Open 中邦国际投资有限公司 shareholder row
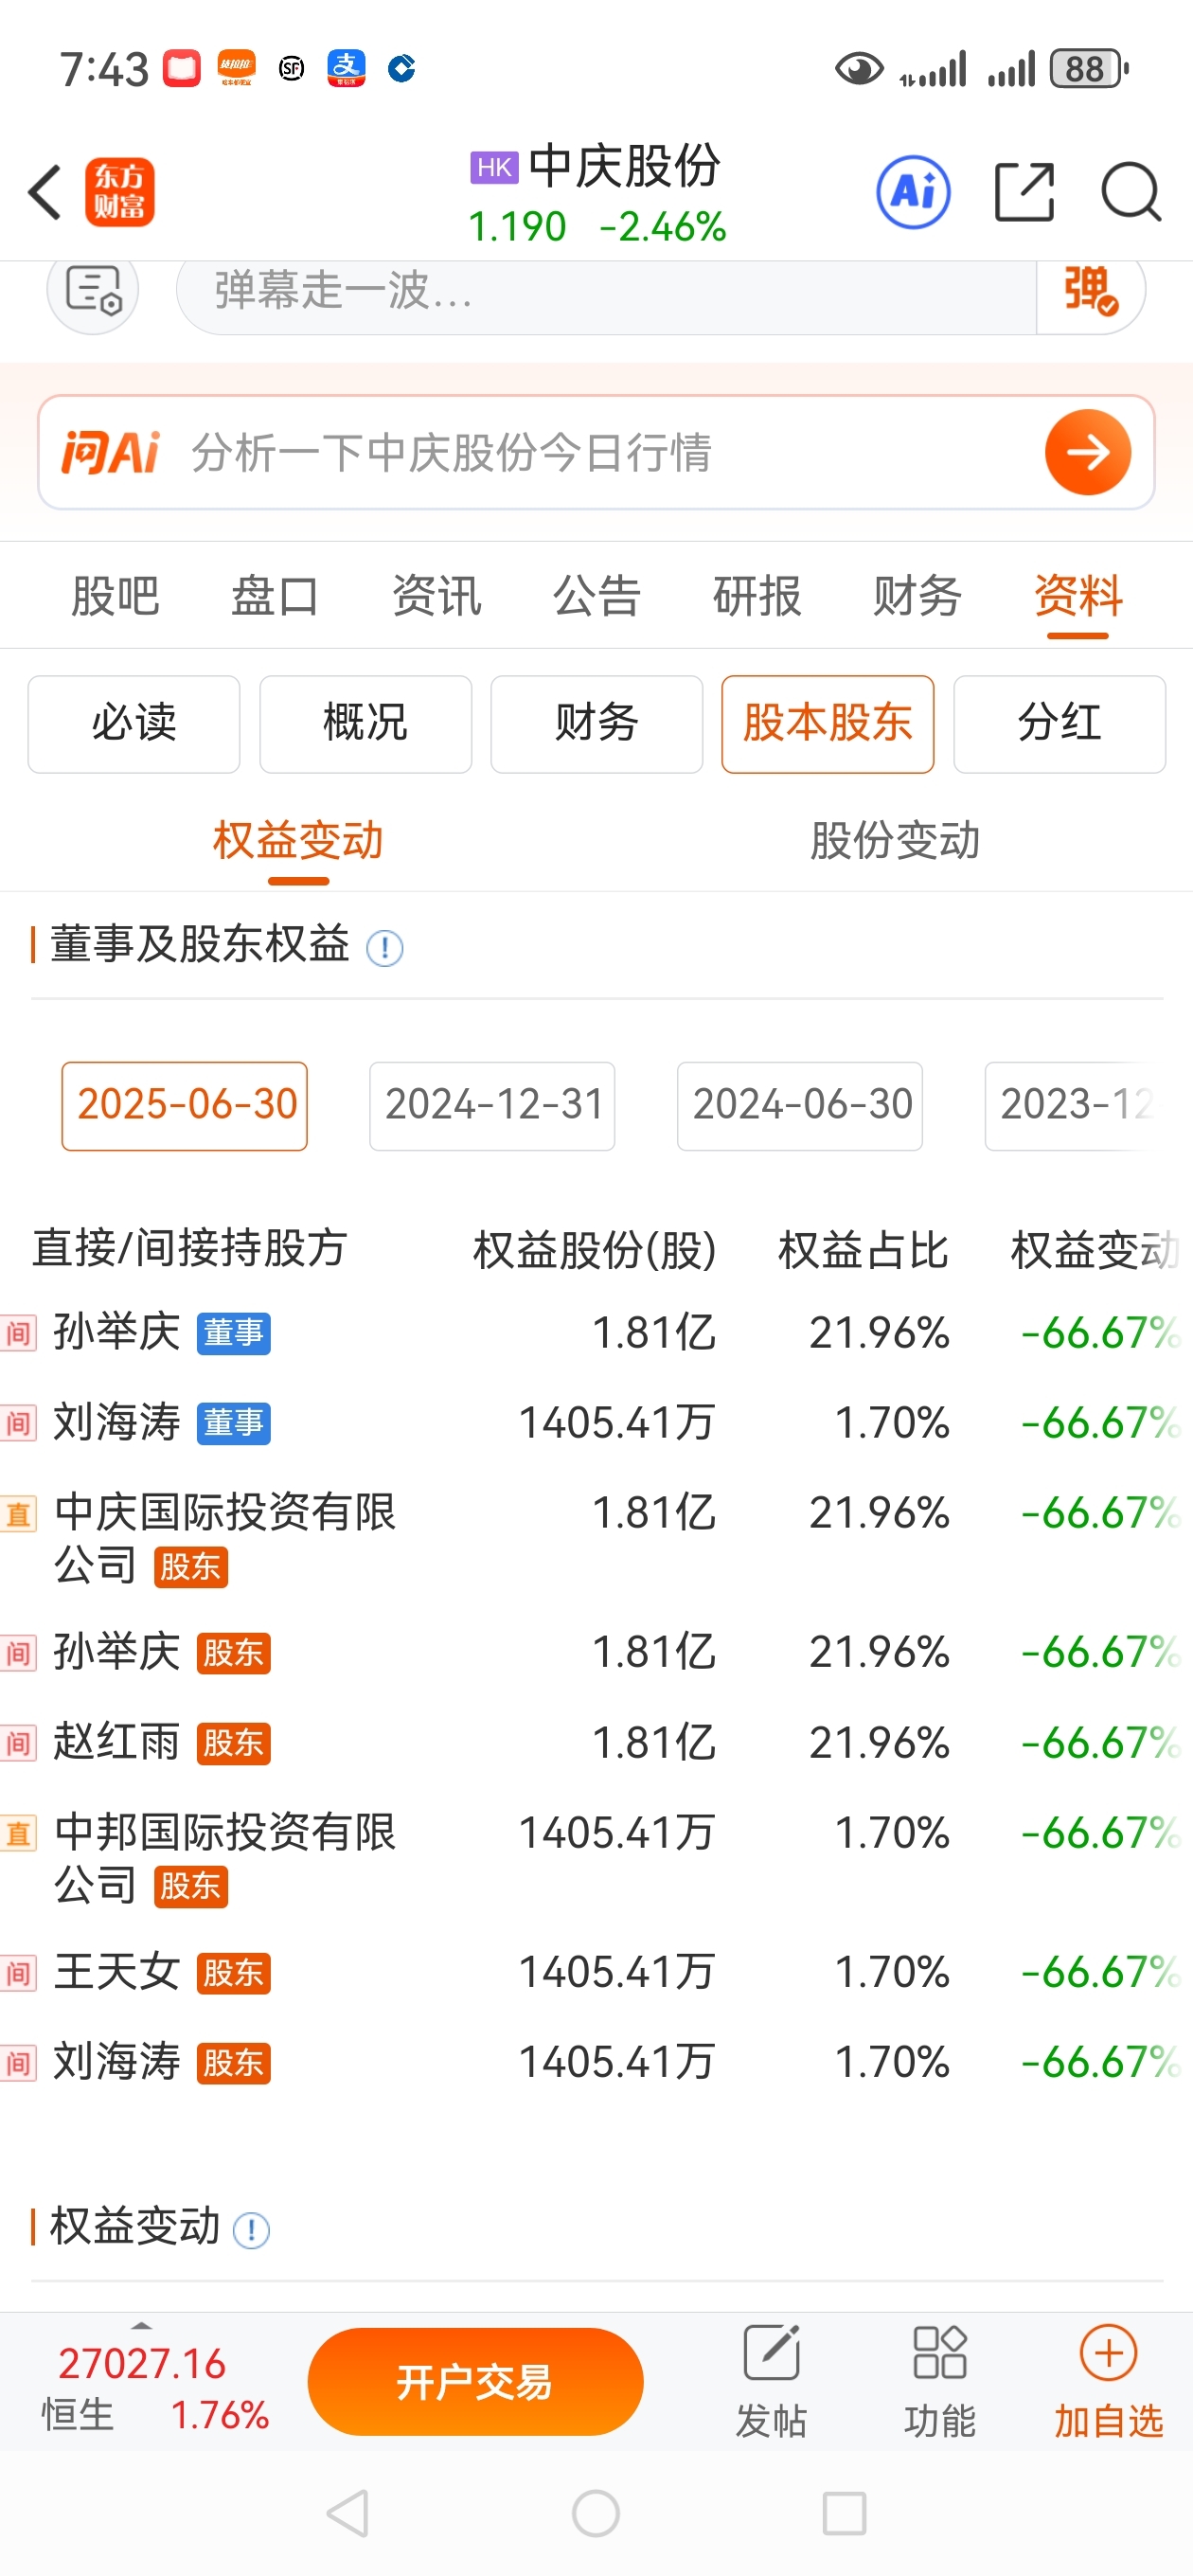The width and height of the screenshot is (1193, 2576). click(596, 1858)
